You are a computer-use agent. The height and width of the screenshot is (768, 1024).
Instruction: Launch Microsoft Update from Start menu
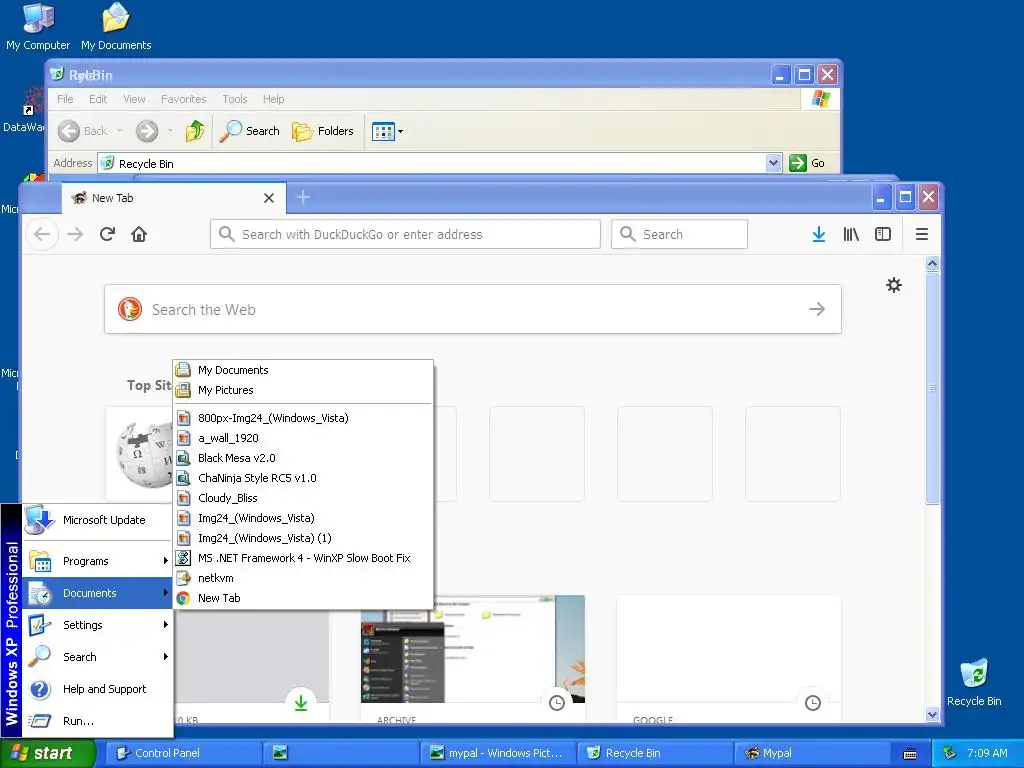pyautogui.click(x=97, y=520)
